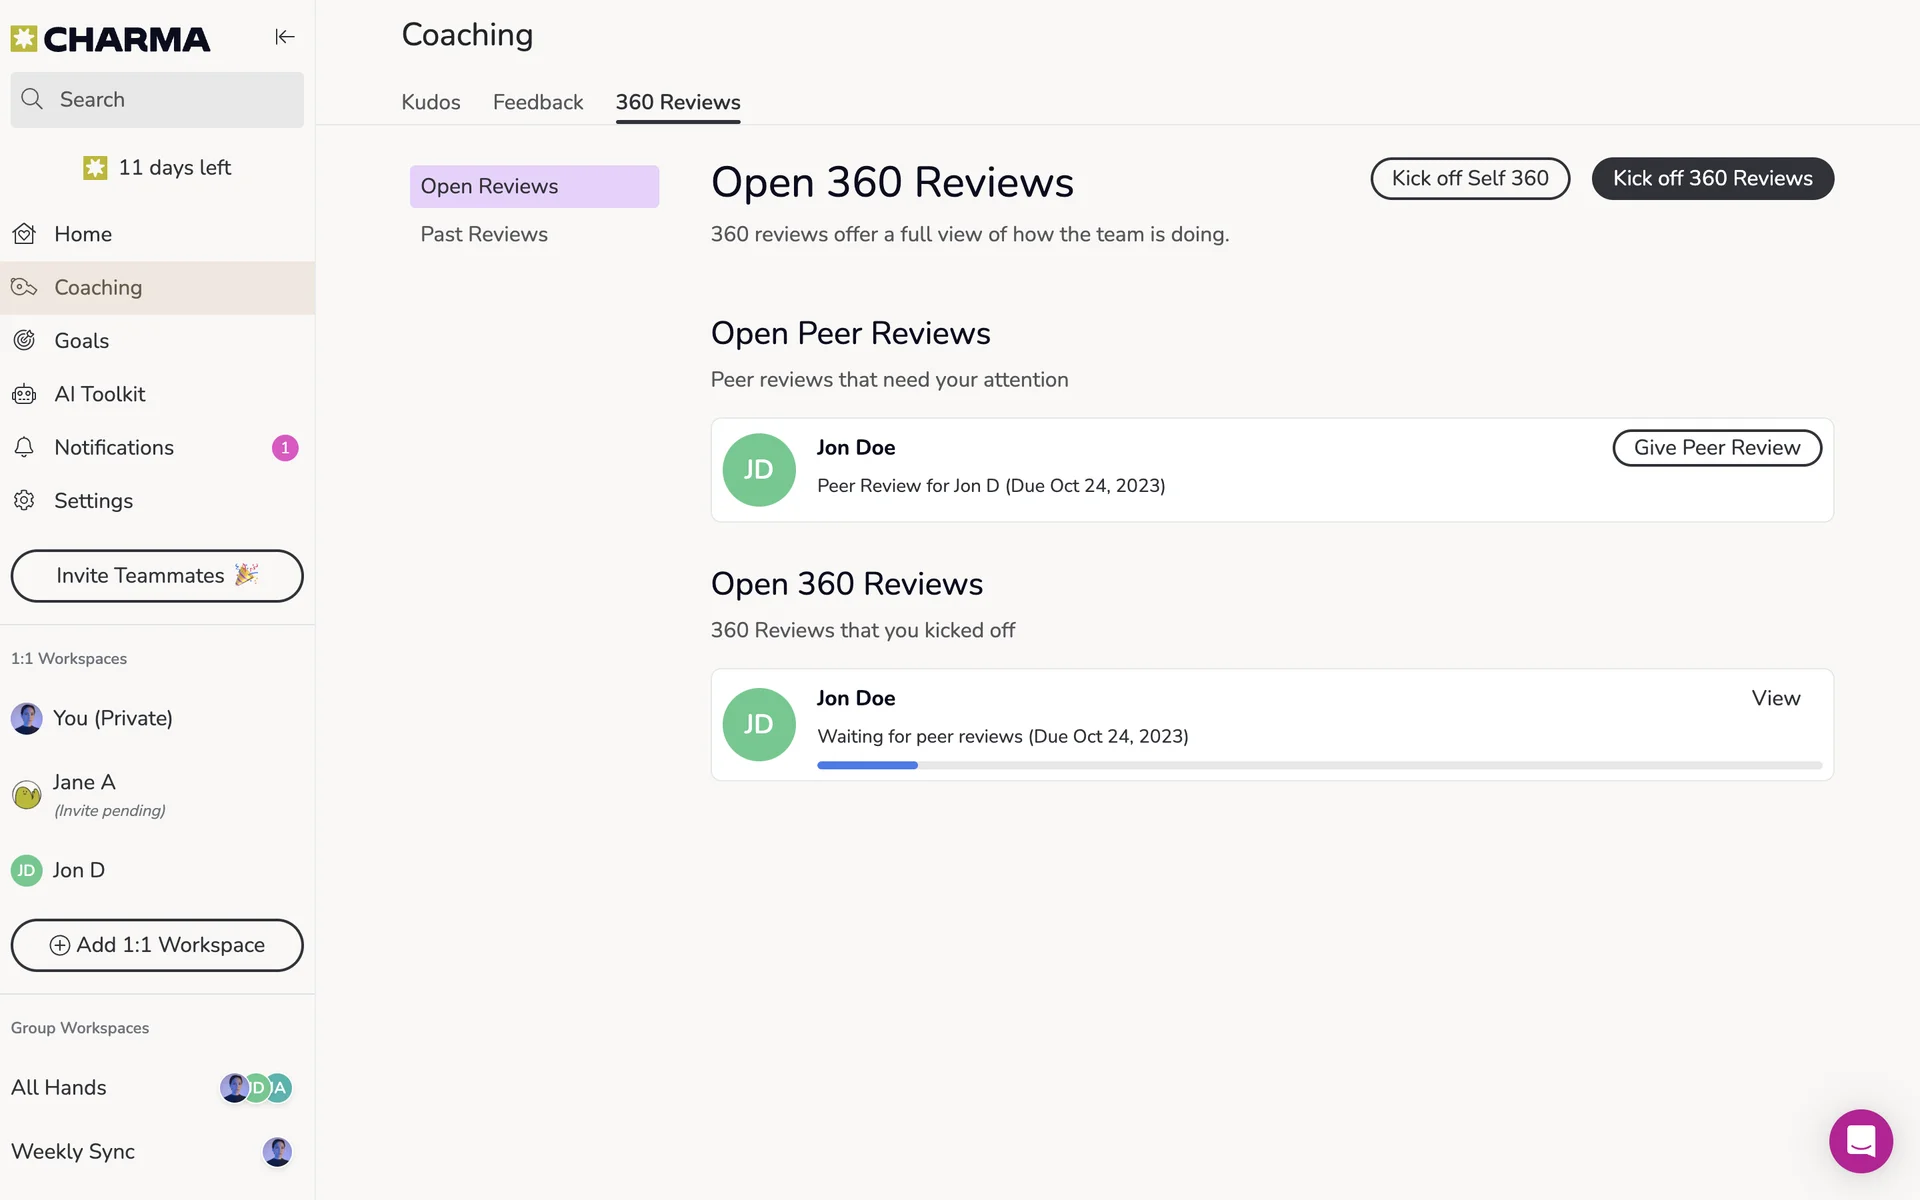Viewport: 1920px width, 1200px height.
Task: Open the Jon D 1:1 workspace
Action: click(x=78, y=870)
